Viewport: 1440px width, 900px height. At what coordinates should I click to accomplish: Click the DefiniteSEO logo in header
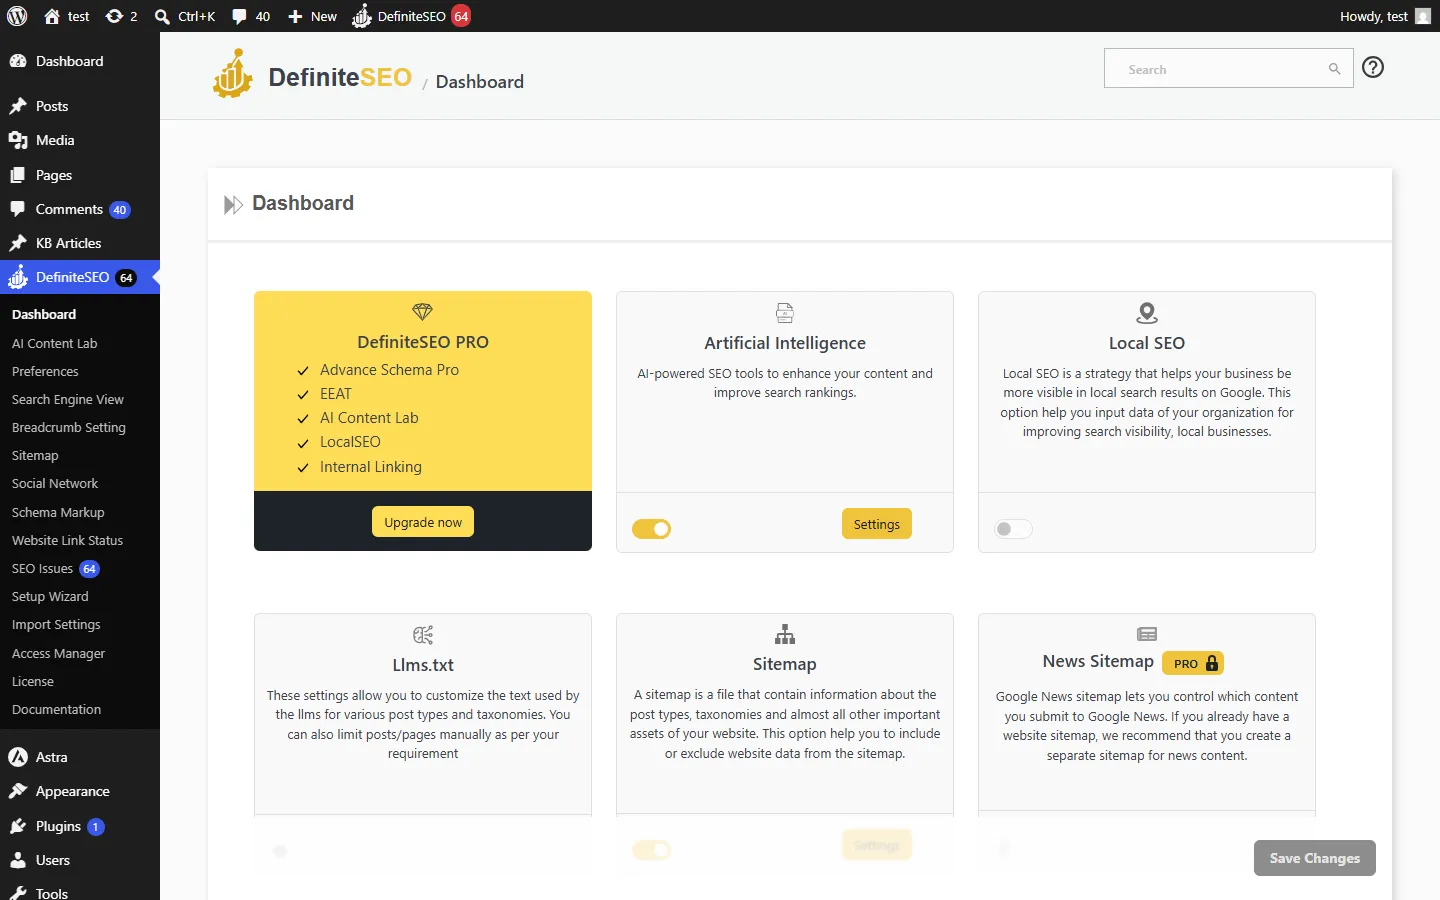[312, 76]
